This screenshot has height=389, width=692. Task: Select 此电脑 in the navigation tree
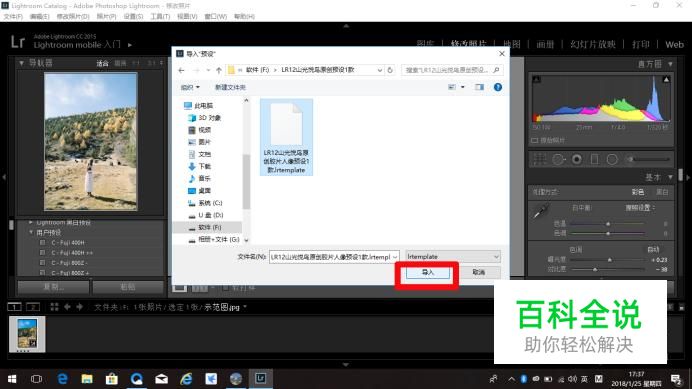198,106
